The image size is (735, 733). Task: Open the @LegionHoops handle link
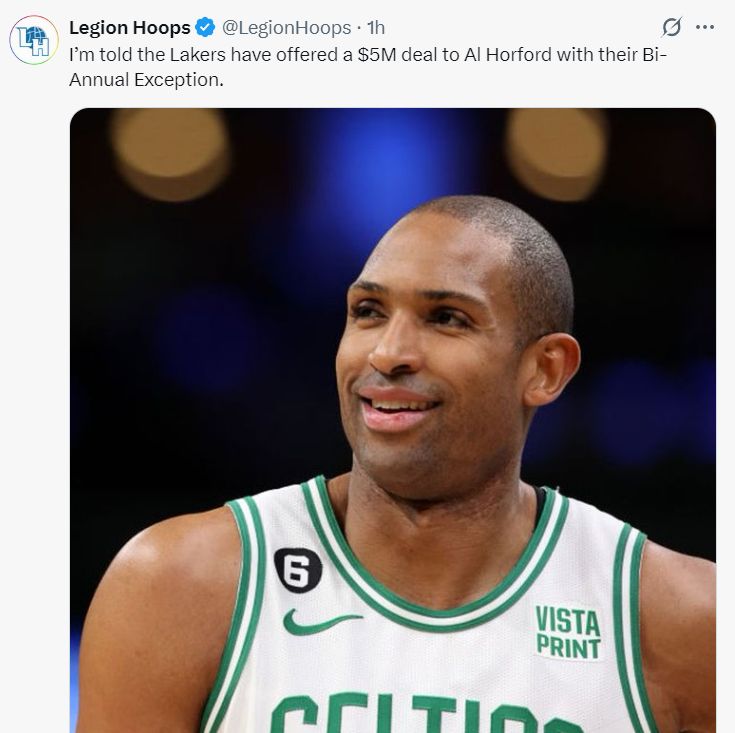tap(286, 28)
